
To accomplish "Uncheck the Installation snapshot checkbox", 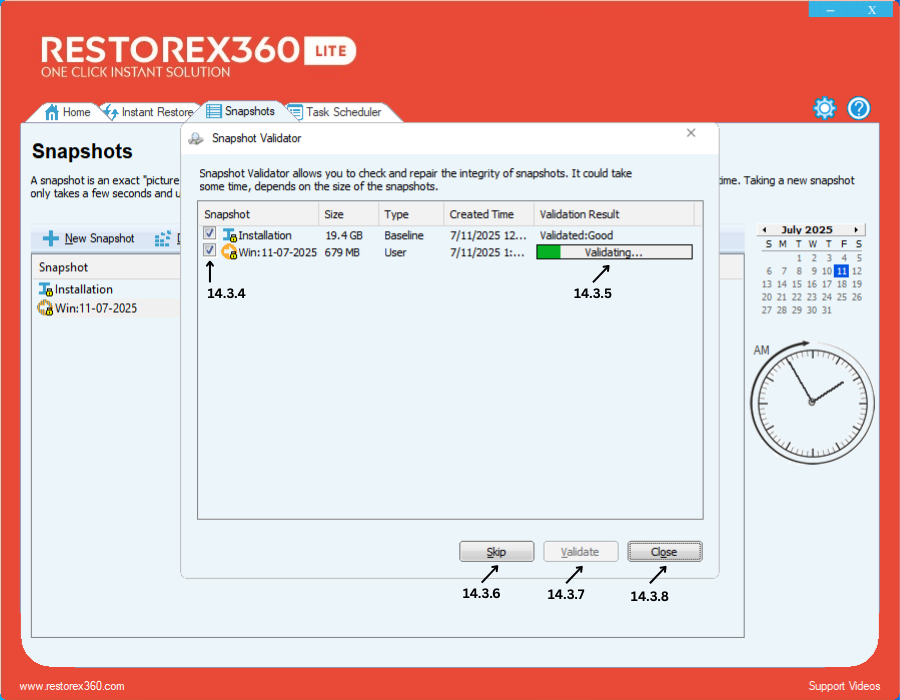I will coord(210,235).
